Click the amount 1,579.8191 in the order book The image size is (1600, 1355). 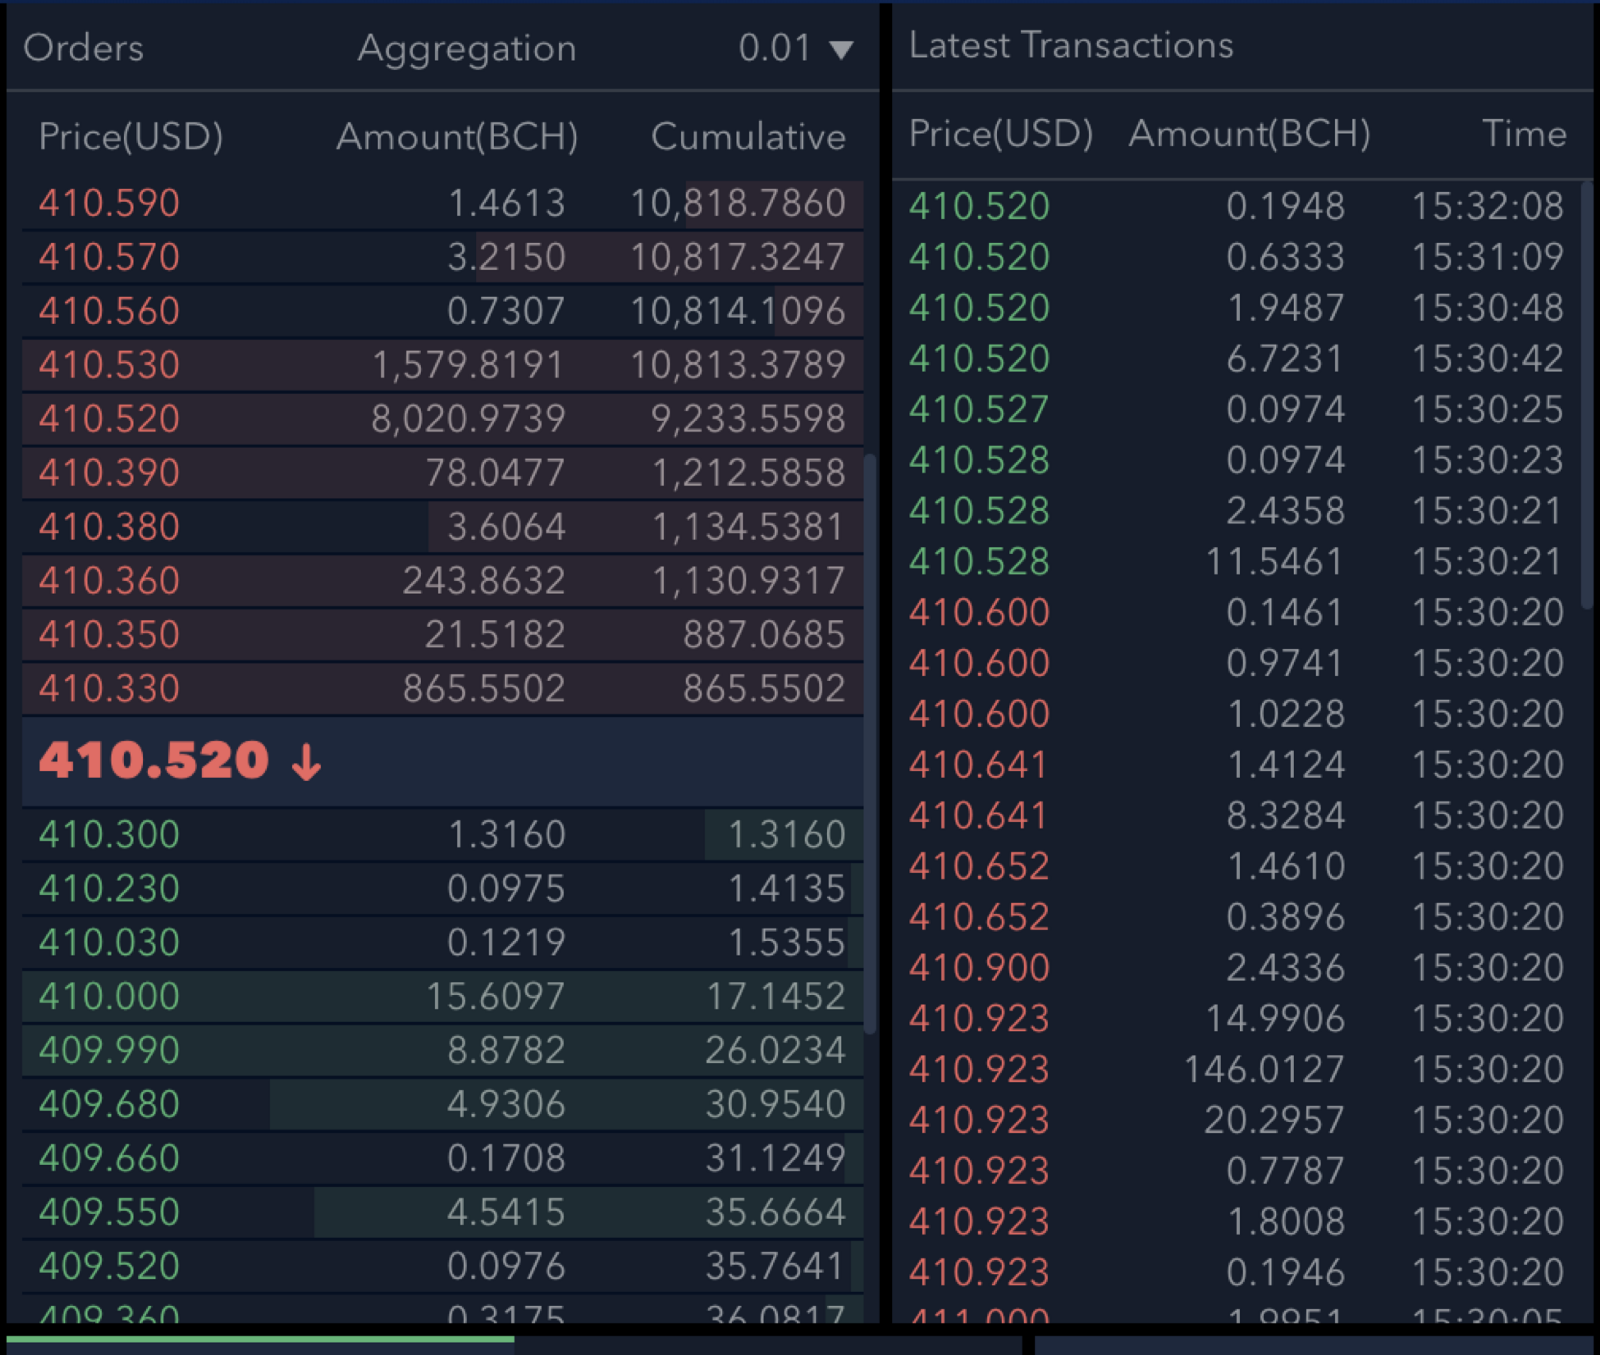[468, 365]
